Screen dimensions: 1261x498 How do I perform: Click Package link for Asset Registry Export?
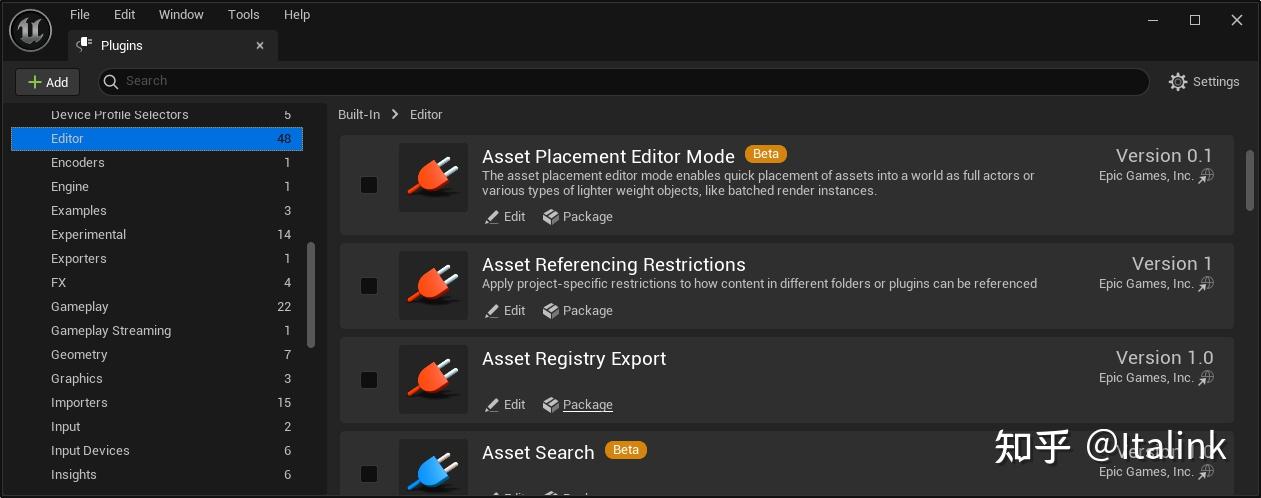click(x=587, y=405)
